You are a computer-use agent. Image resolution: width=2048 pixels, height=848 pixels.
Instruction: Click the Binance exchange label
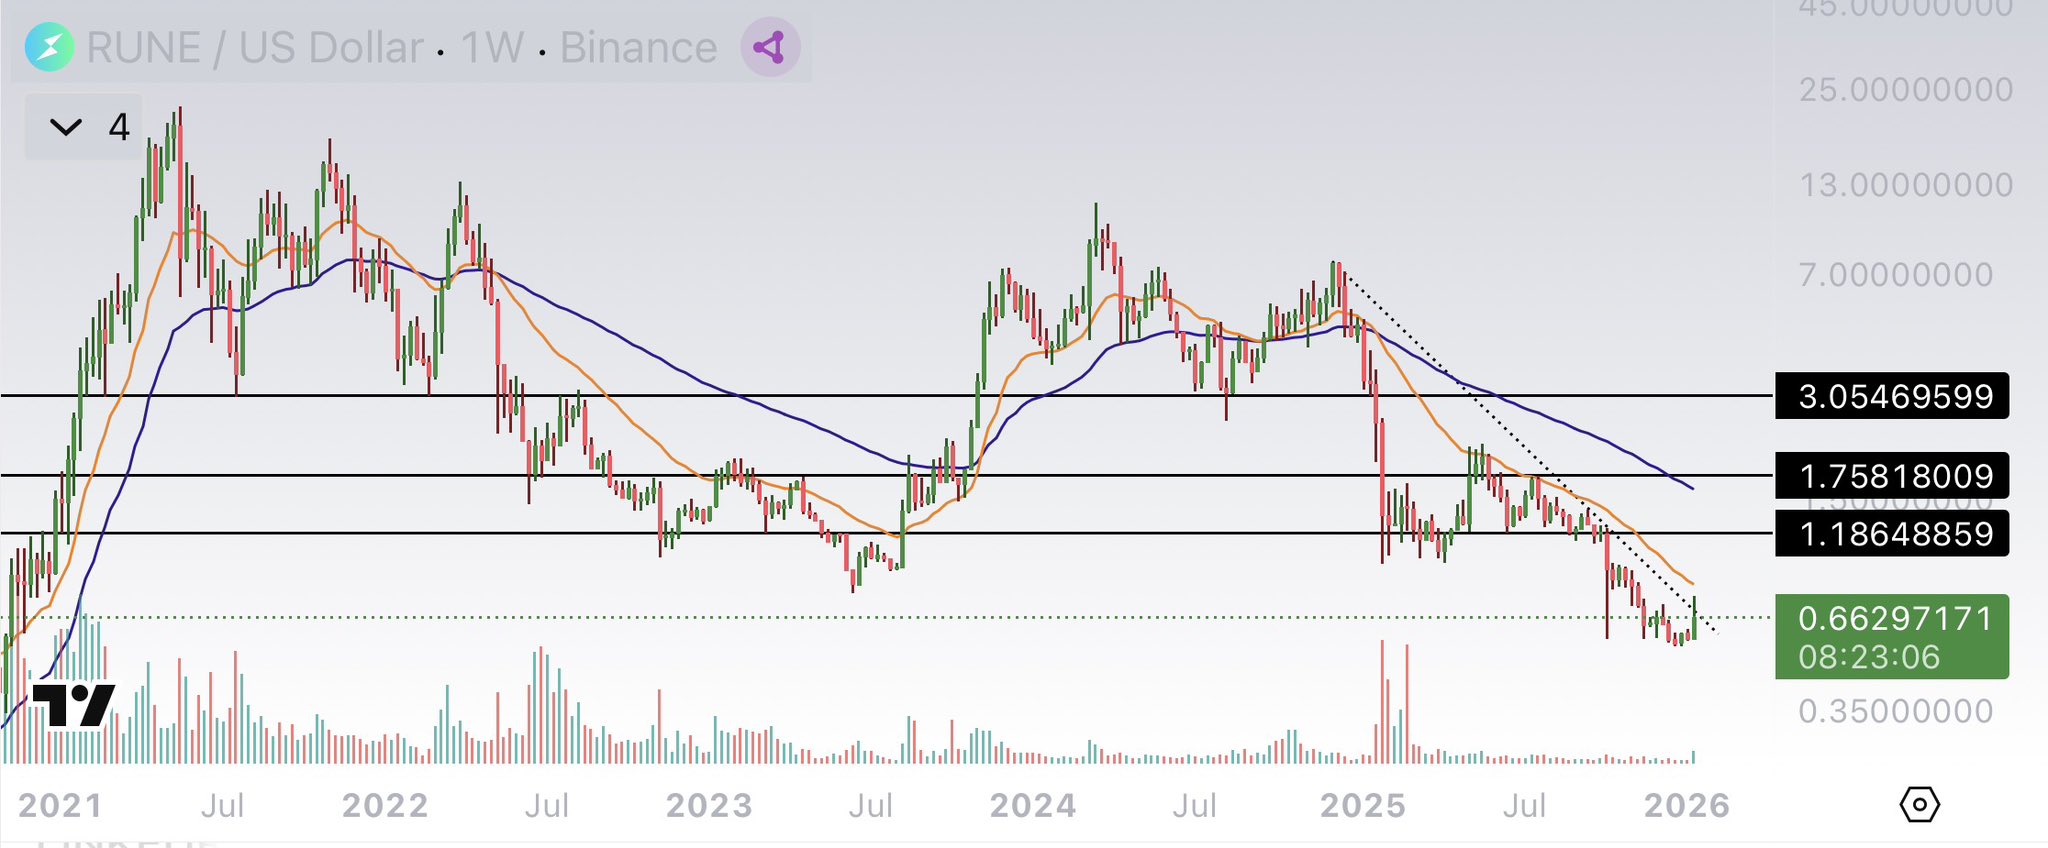pos(638,48)
